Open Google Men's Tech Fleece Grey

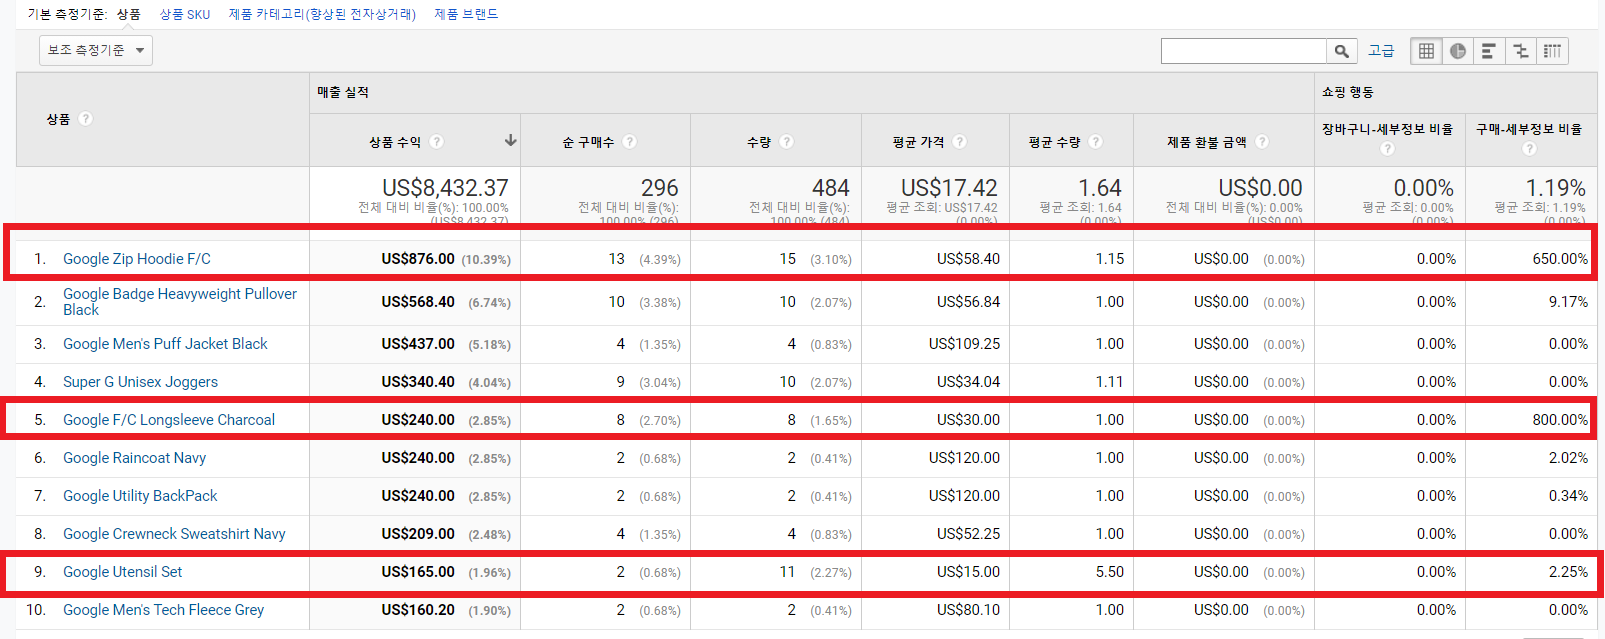click(163, 610)
